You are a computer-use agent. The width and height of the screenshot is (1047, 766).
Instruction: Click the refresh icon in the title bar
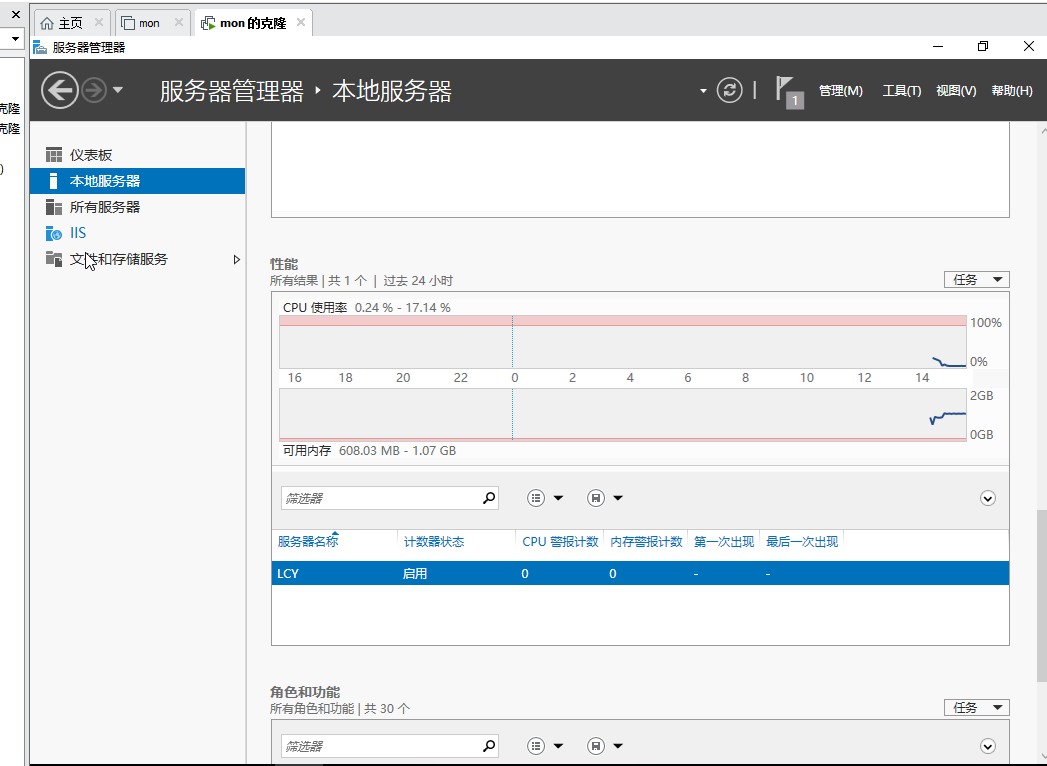click(x=729, y=90)
